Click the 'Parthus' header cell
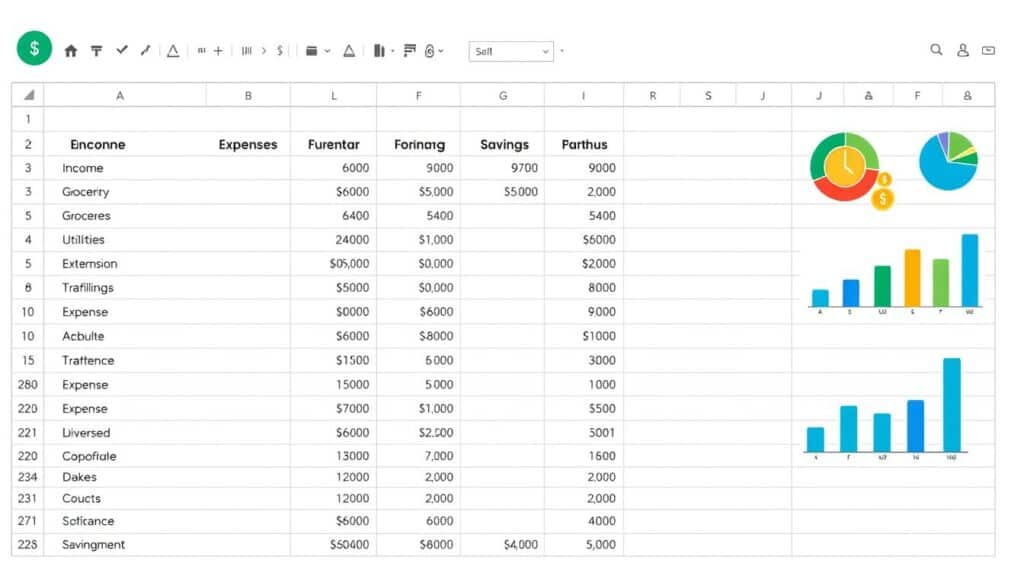The height and width of the screenshot is (585, 1024). [x=584, y=144]
